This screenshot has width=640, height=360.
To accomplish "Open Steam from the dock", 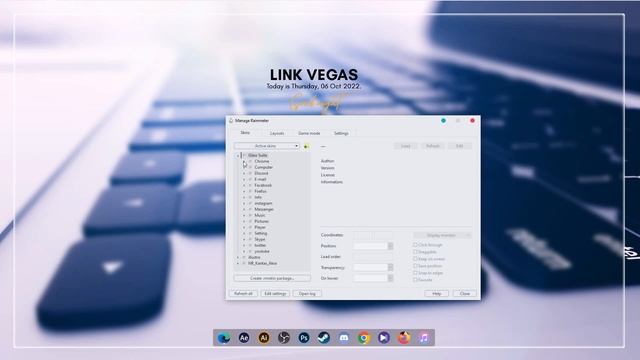I will (x=324, y=338).
